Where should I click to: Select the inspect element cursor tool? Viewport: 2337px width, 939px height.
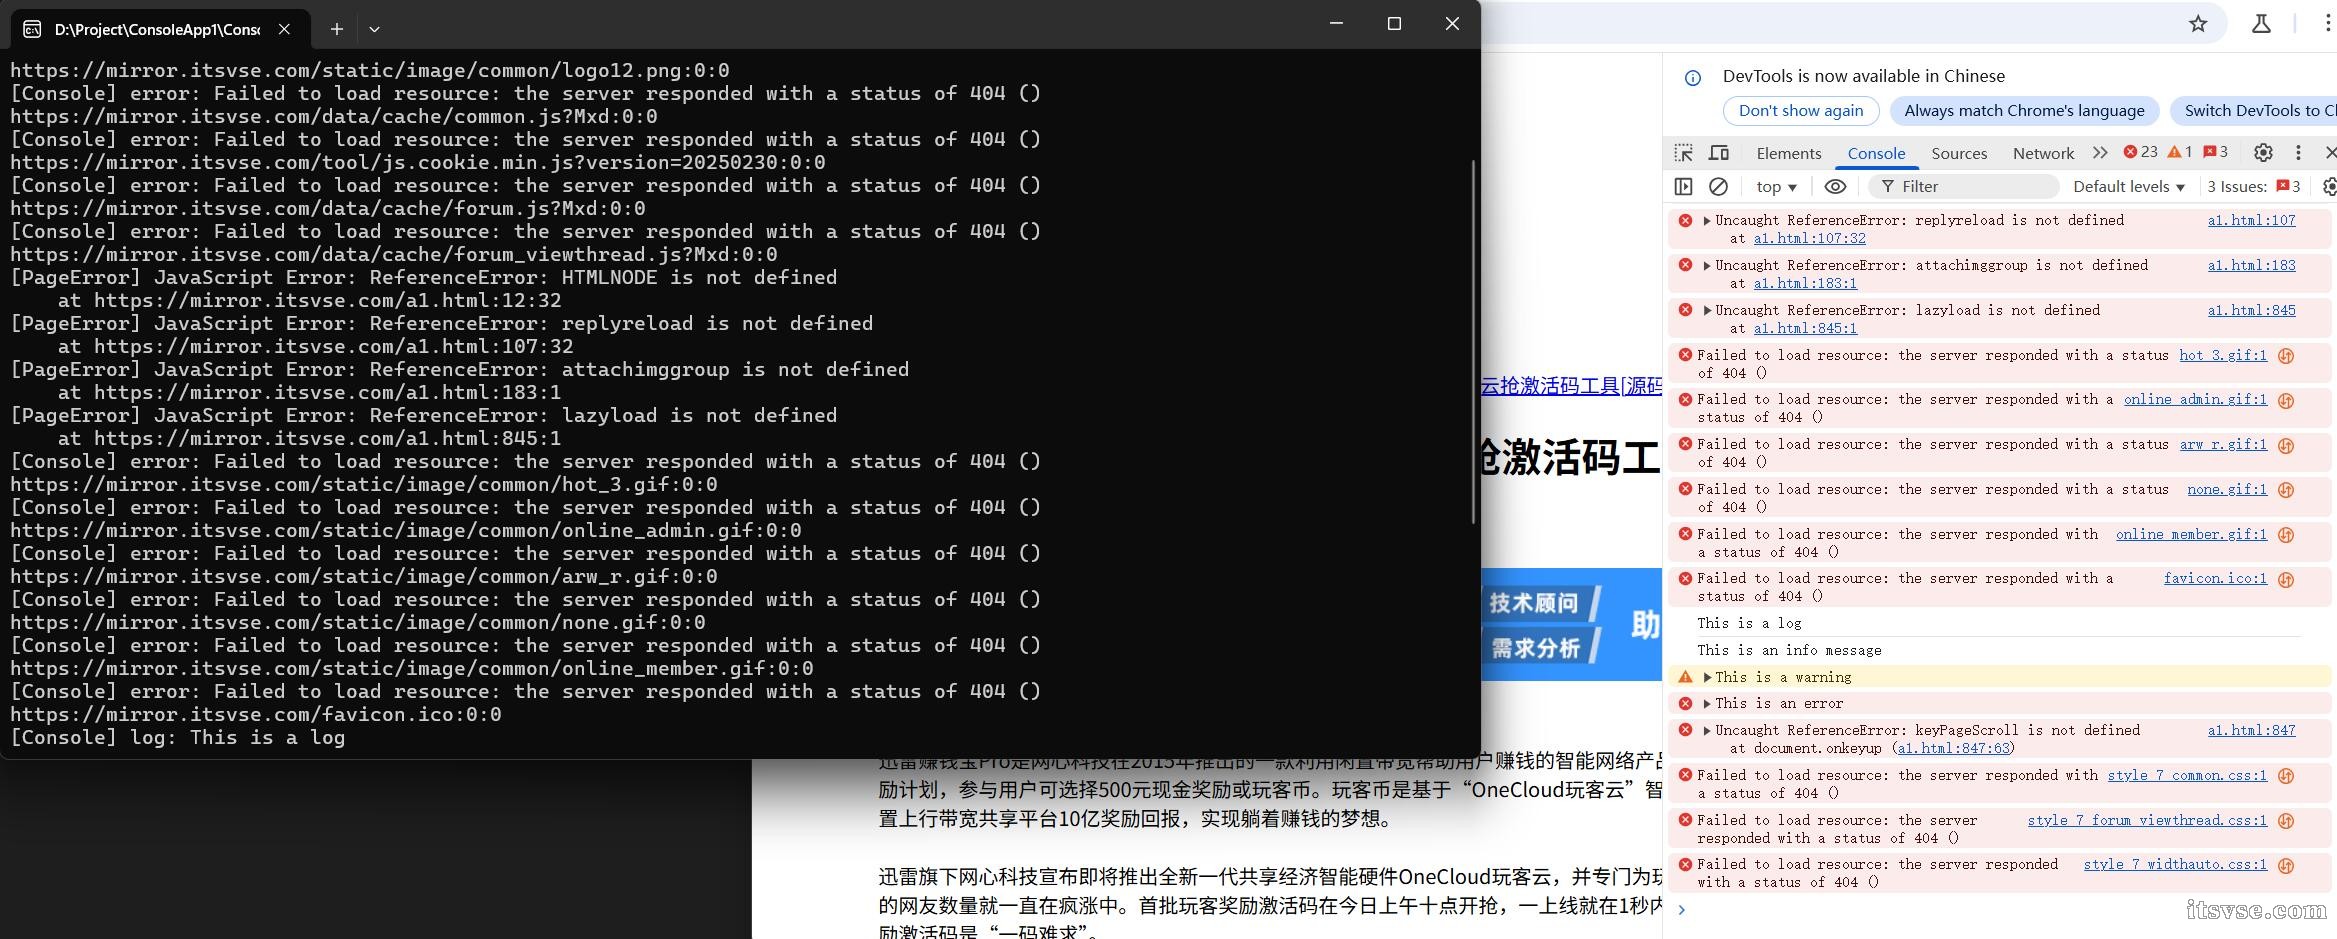(1684, 152)
